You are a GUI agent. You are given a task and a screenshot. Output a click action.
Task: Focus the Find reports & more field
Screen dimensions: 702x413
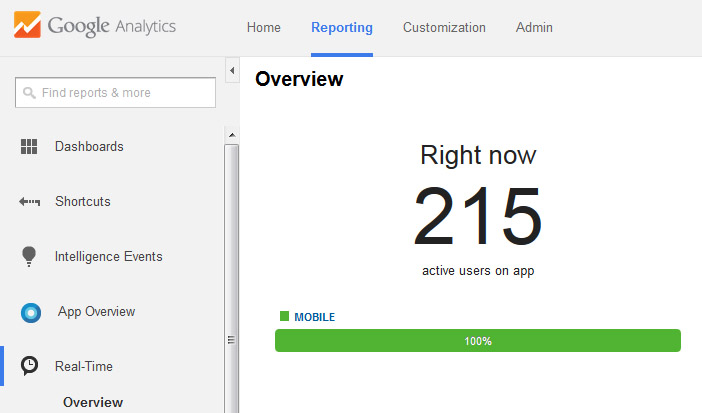tap(116, 93)
